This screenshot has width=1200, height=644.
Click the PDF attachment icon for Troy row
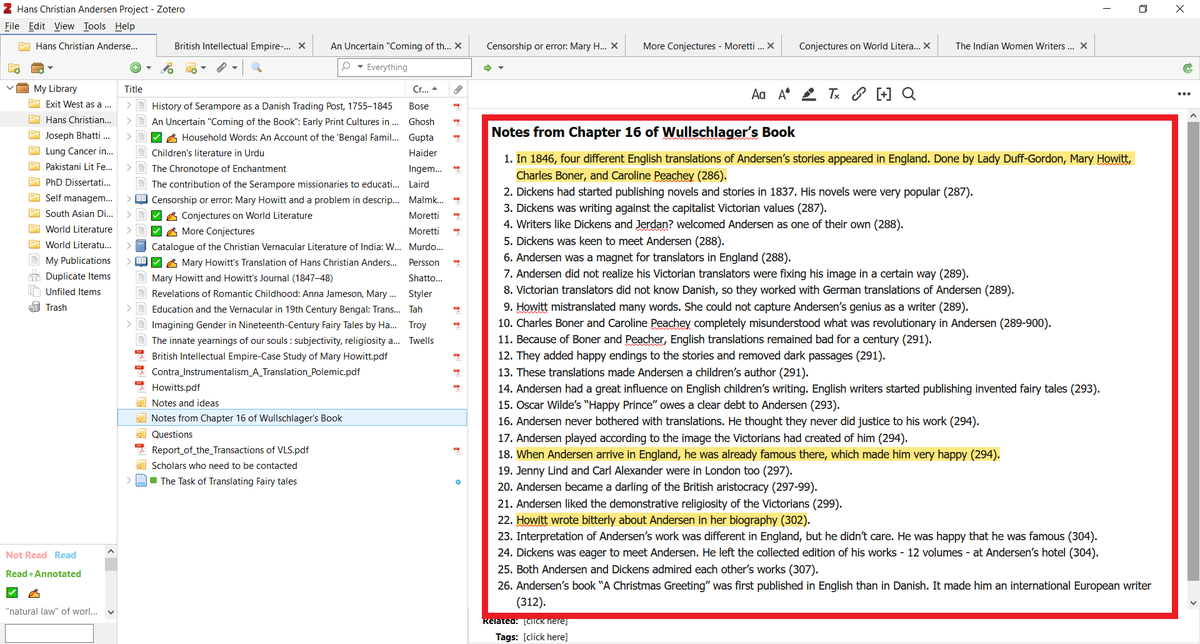point(458,325)
